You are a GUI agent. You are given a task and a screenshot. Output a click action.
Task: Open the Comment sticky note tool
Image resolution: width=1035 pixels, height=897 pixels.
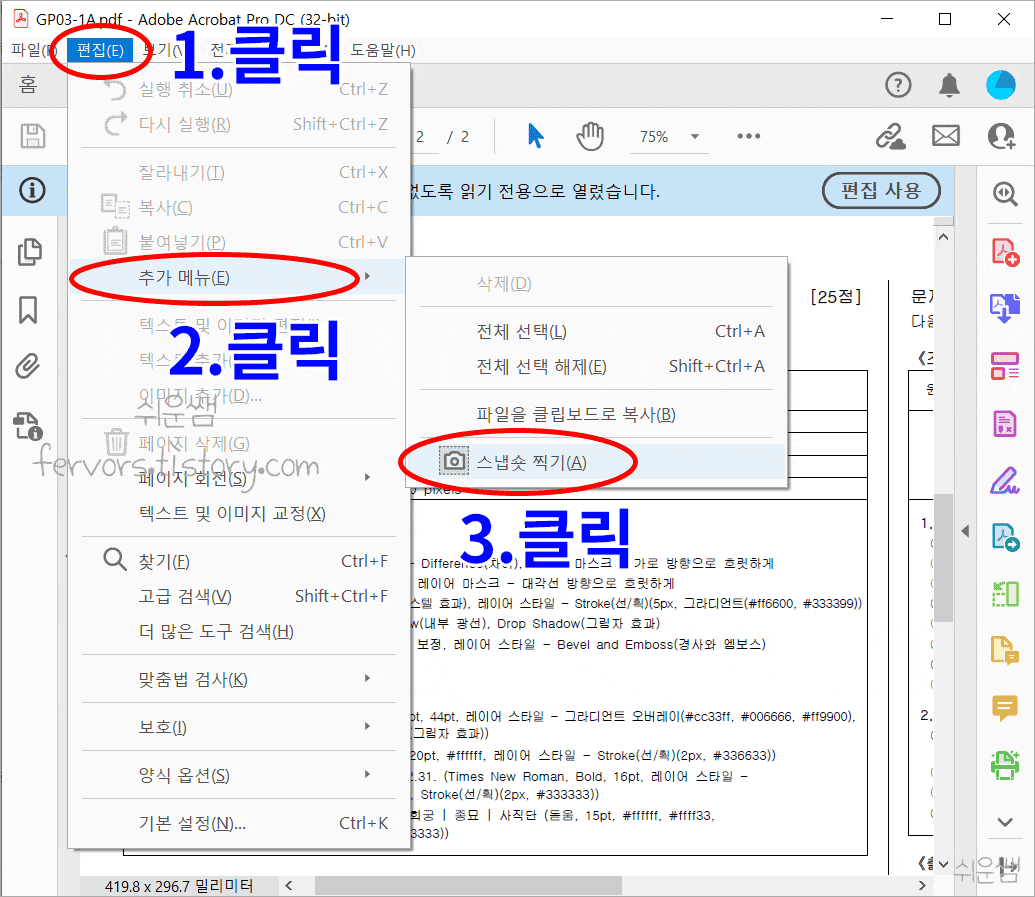(1003, 706)
